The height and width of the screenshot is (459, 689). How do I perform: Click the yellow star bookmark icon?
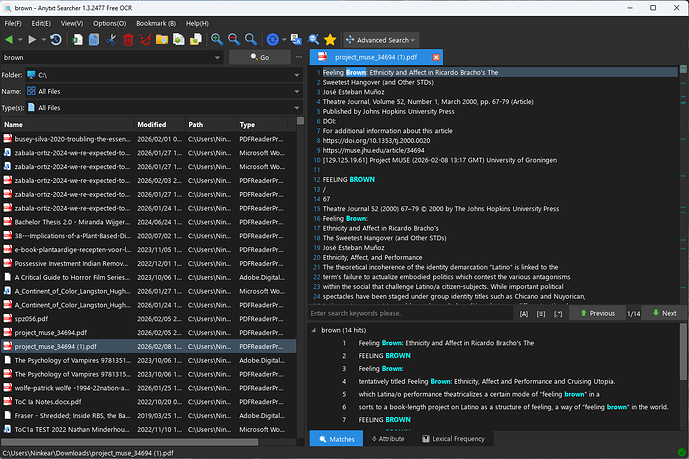(329, 40)
